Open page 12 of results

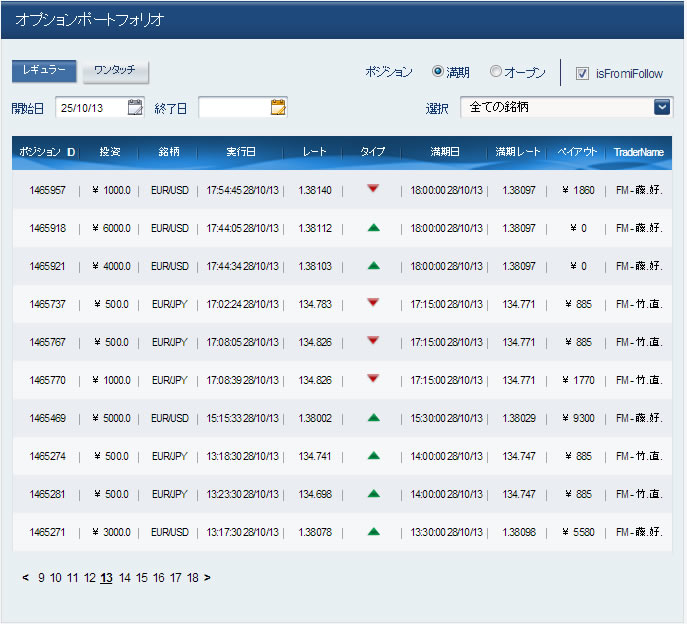point(90,578)
